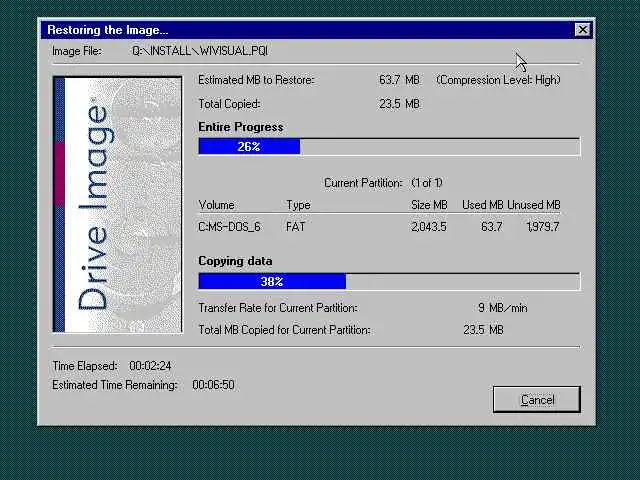The image size is (640, 480).
Task: Click the 'Copying data' heading
Action: pyautogui.click(x=235, y=261)
